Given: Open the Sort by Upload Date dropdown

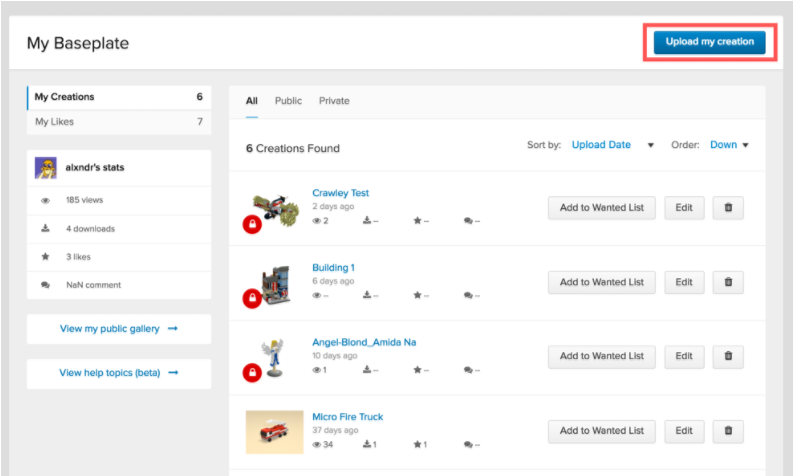Looking at the screenshot, I should point(612,145).
